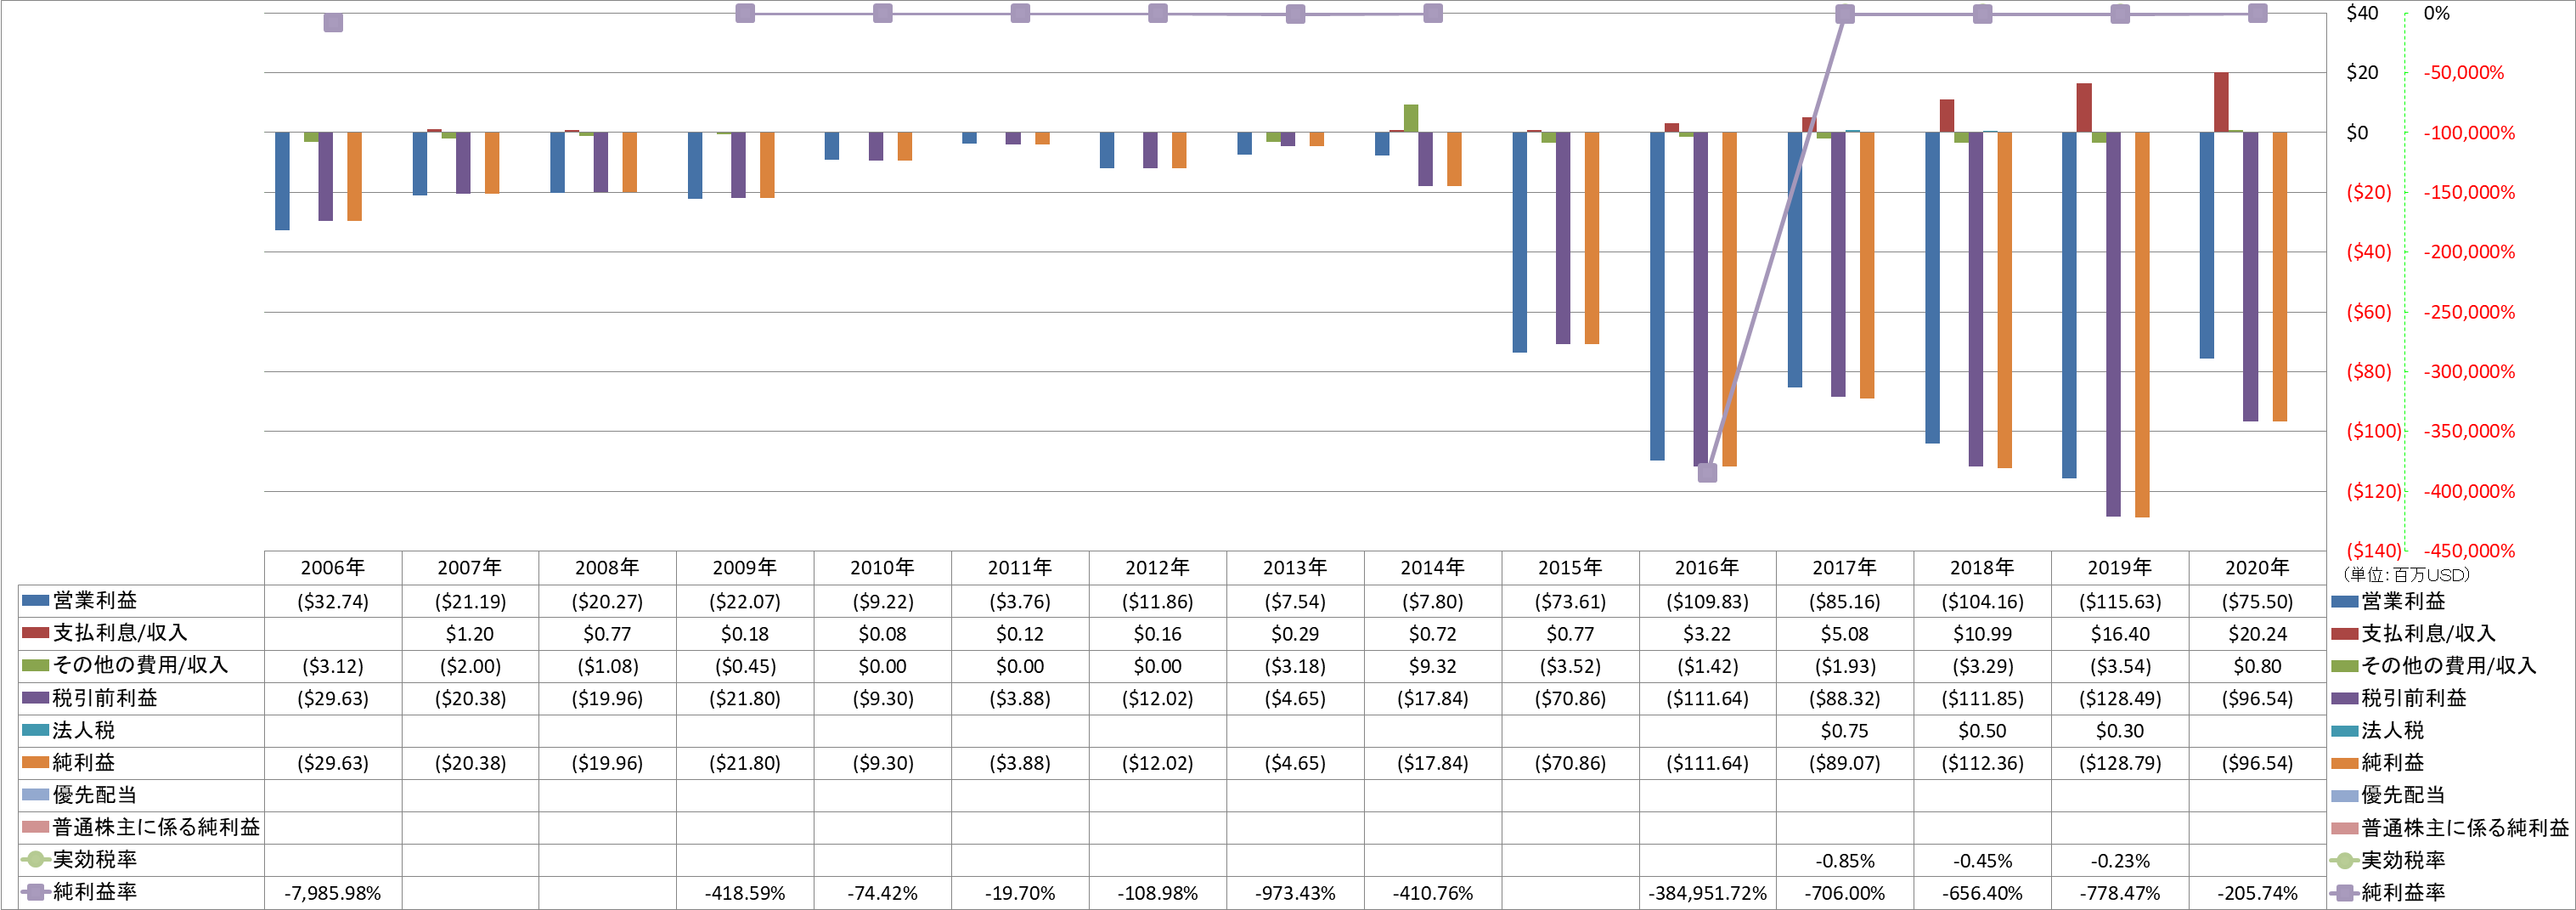Select the 2009年 column header
This screenshot has width=2576, height=910.
click(x=745, y=568)
